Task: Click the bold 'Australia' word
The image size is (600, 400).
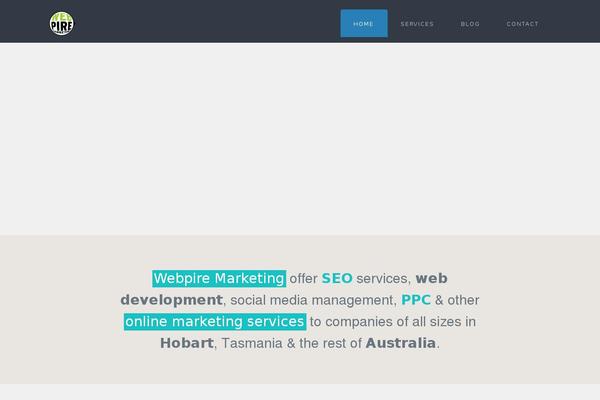Action: (401, 343)
